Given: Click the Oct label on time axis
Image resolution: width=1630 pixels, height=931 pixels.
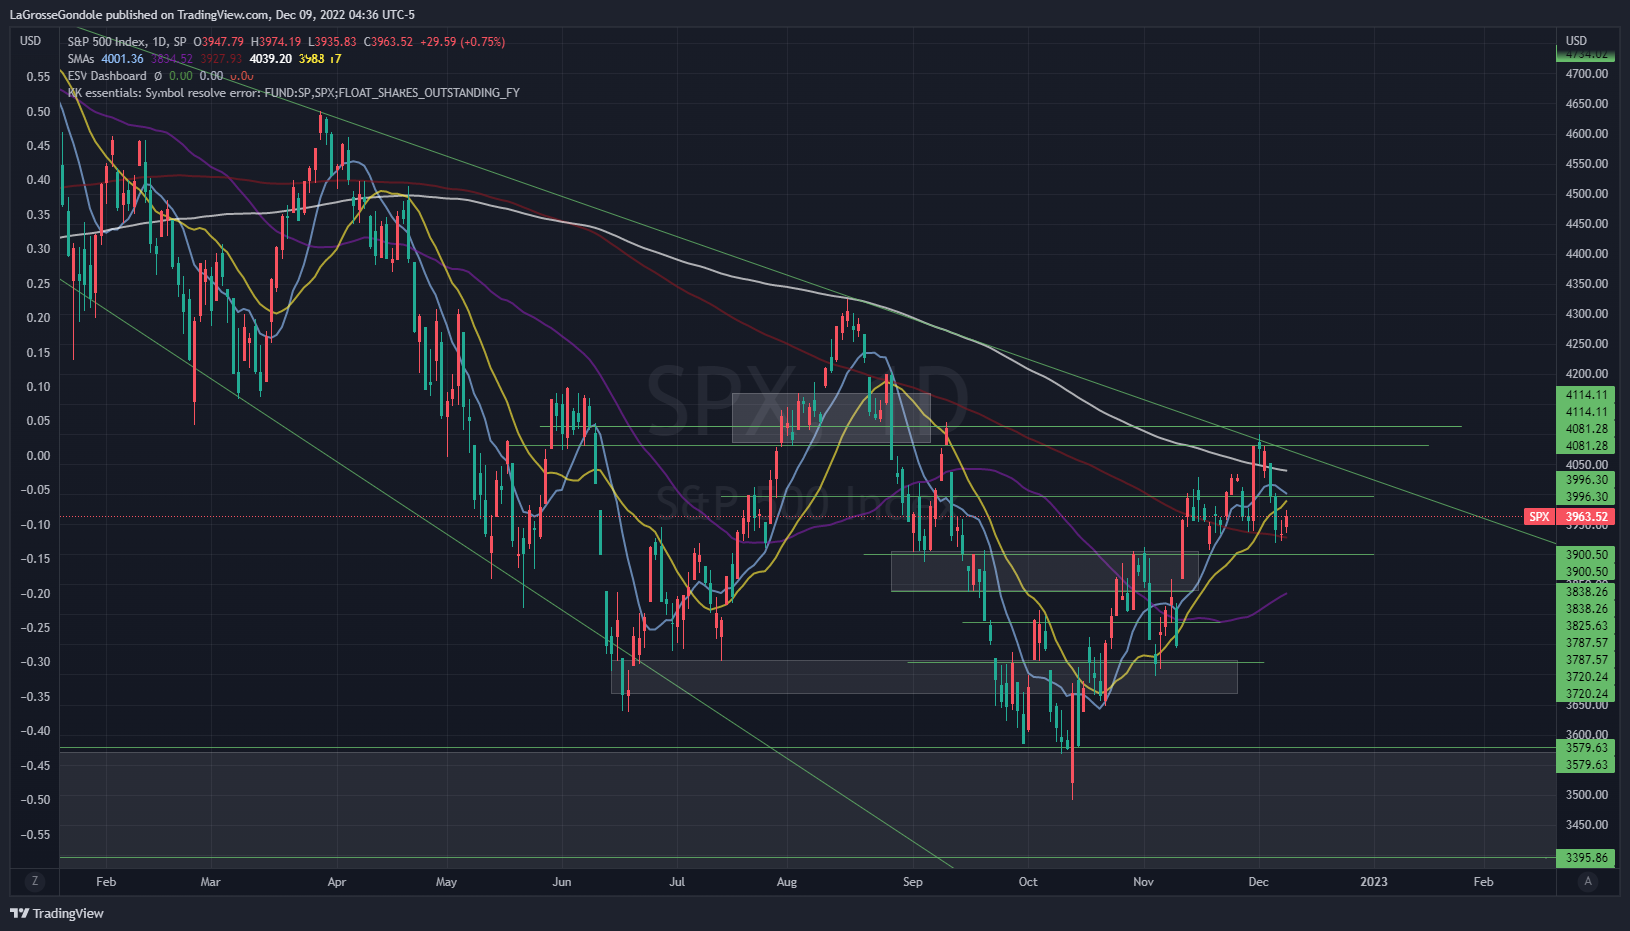Looking at the screenshot, I should tap(1028, 882).
